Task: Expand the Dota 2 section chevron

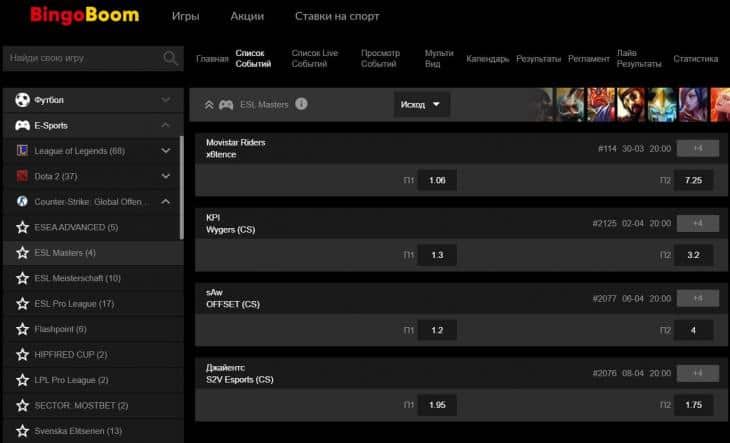Action: pyautogui.click(x=166, y=177)
